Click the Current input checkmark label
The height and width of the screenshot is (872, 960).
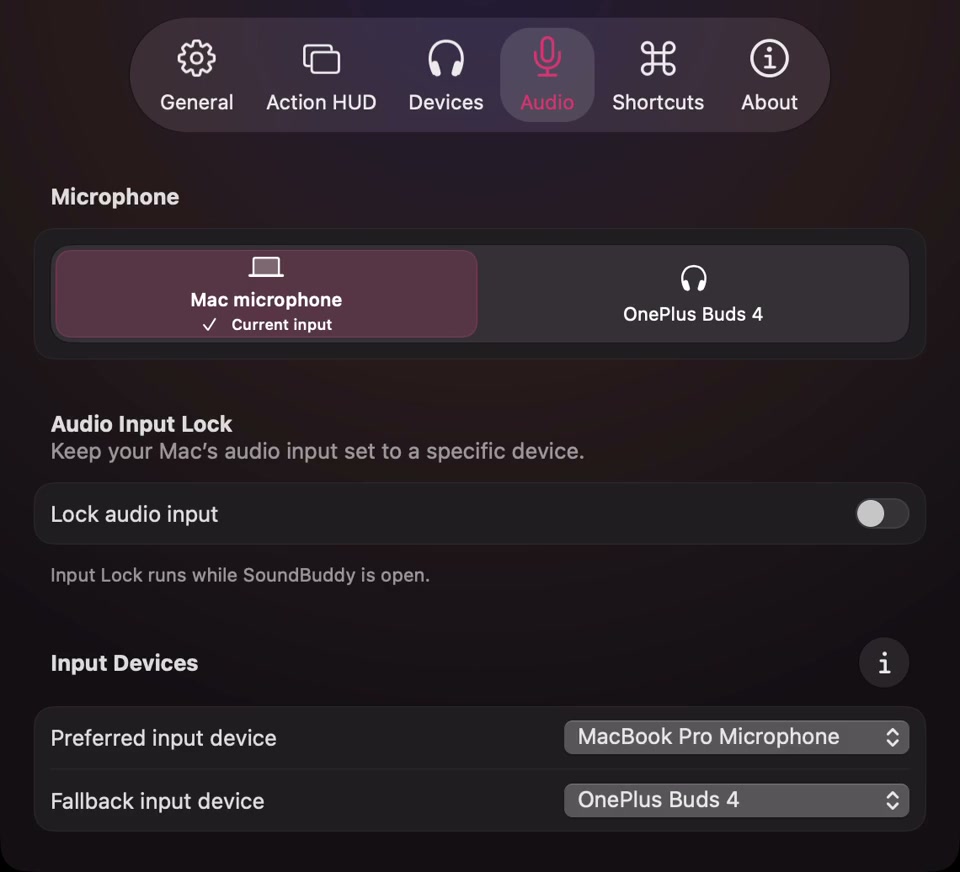(x=267, y=325)
